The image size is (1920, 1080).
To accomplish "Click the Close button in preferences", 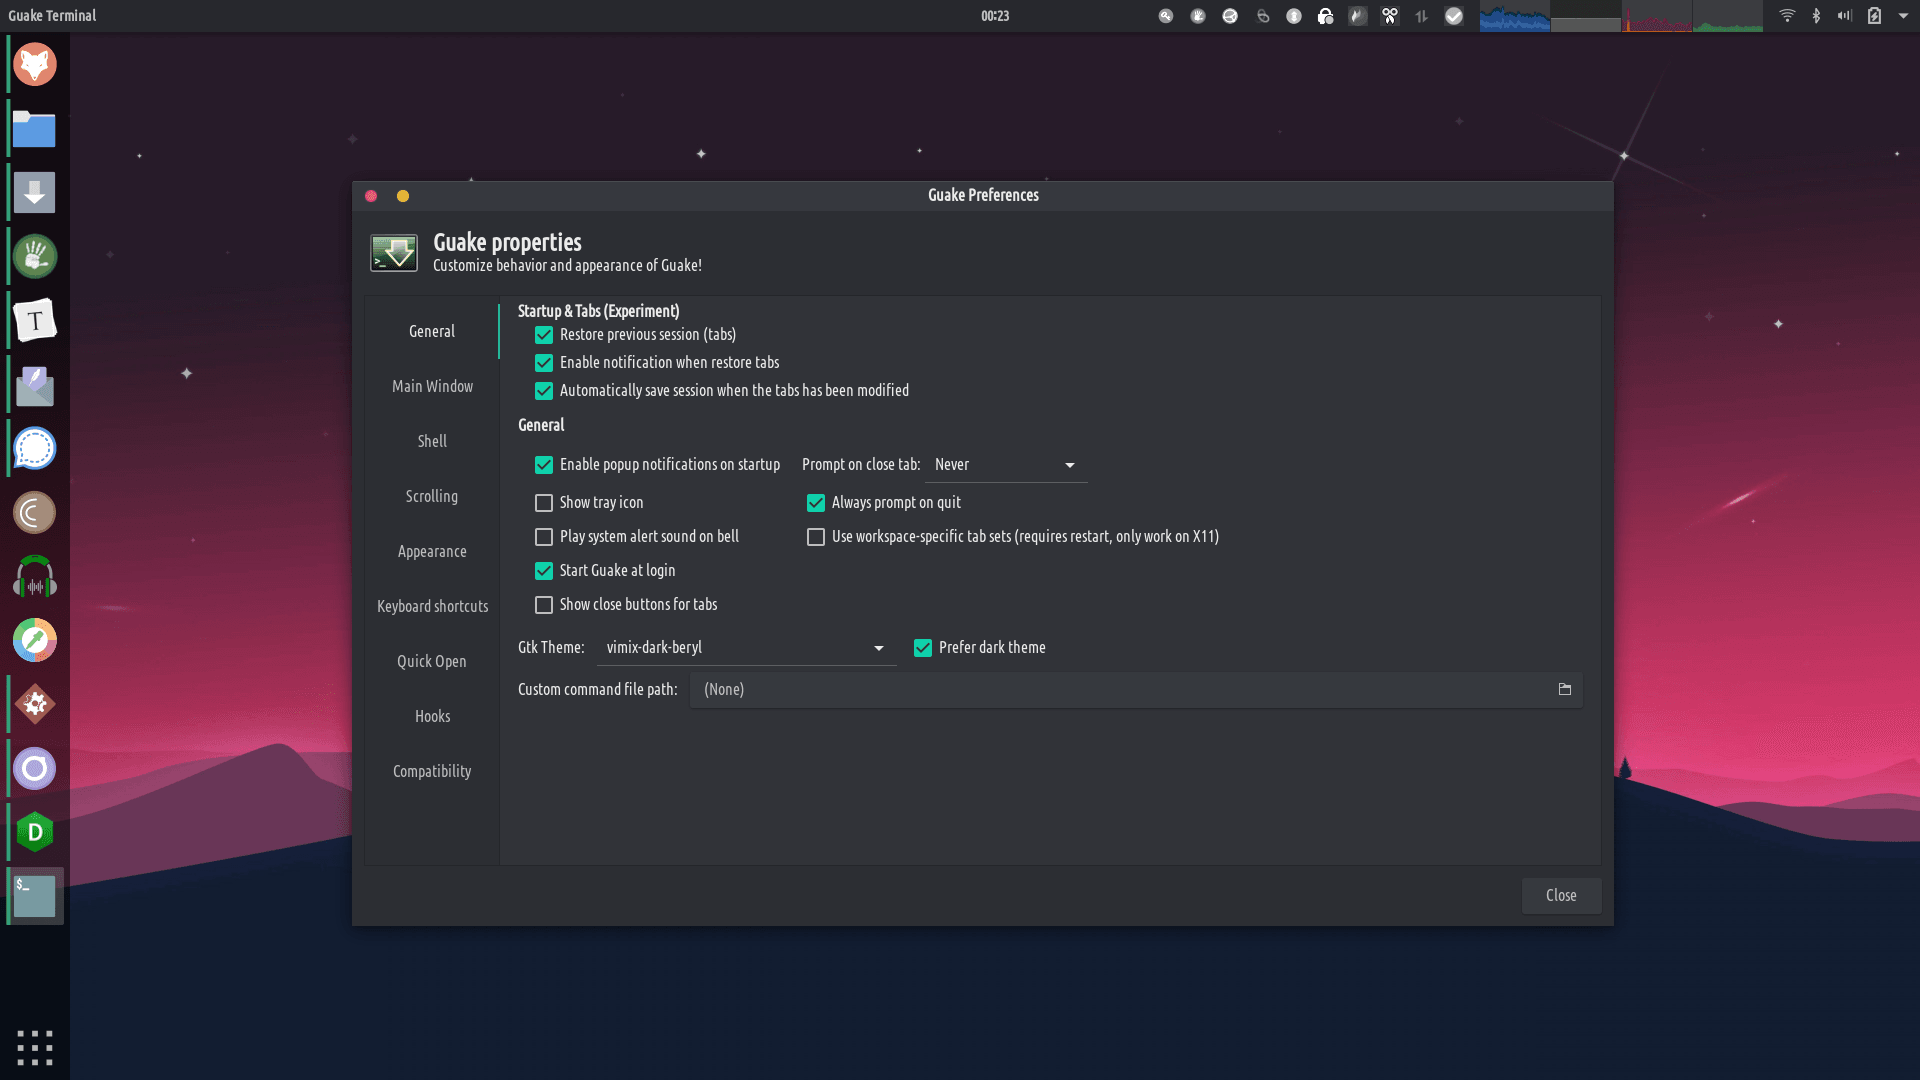I will click(x=1561, y=896).
